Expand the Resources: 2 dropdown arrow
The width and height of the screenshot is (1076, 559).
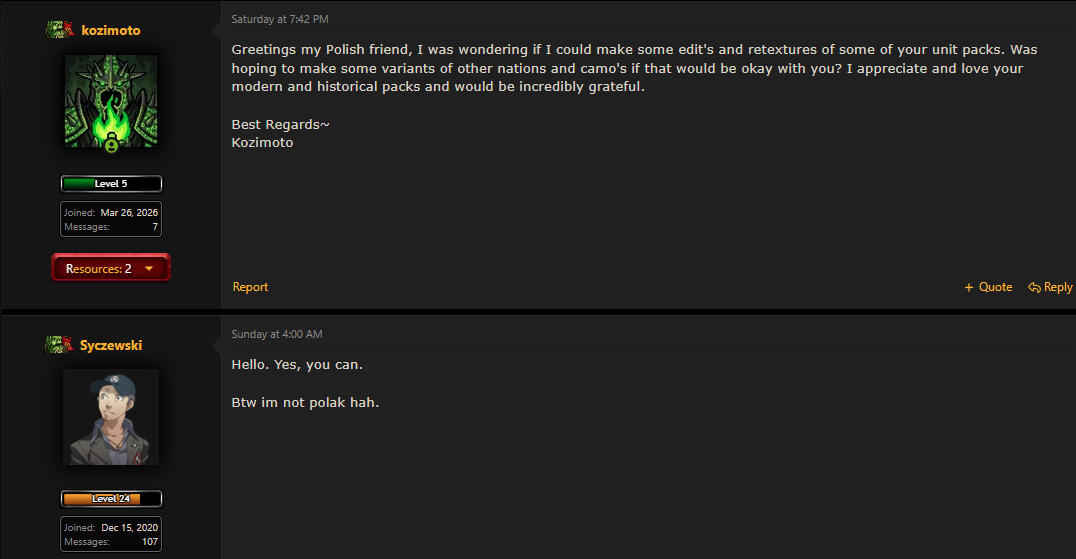click(149, 268)
